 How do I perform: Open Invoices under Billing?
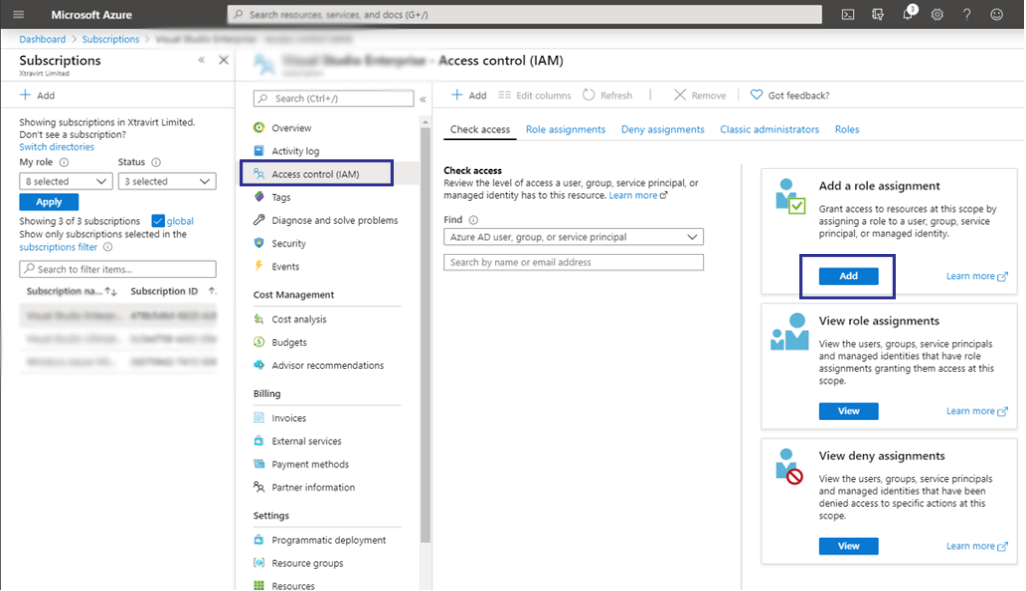(289, 418)
